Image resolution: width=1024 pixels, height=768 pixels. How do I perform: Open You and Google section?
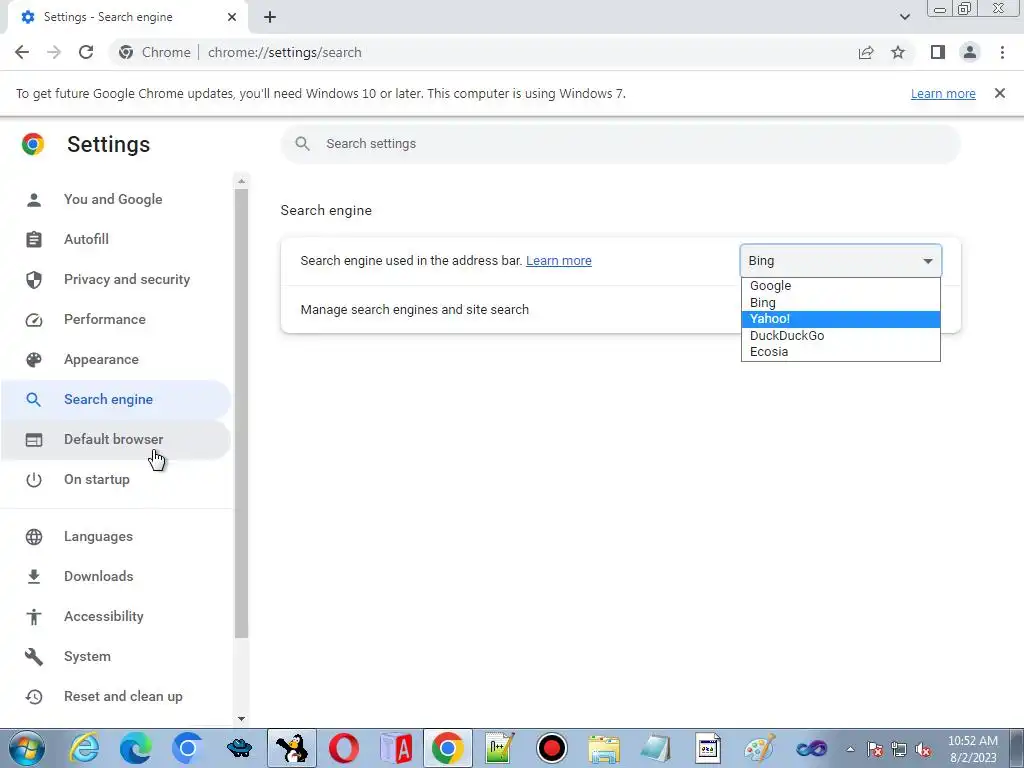pyautogui.click(x=116, y=199)
